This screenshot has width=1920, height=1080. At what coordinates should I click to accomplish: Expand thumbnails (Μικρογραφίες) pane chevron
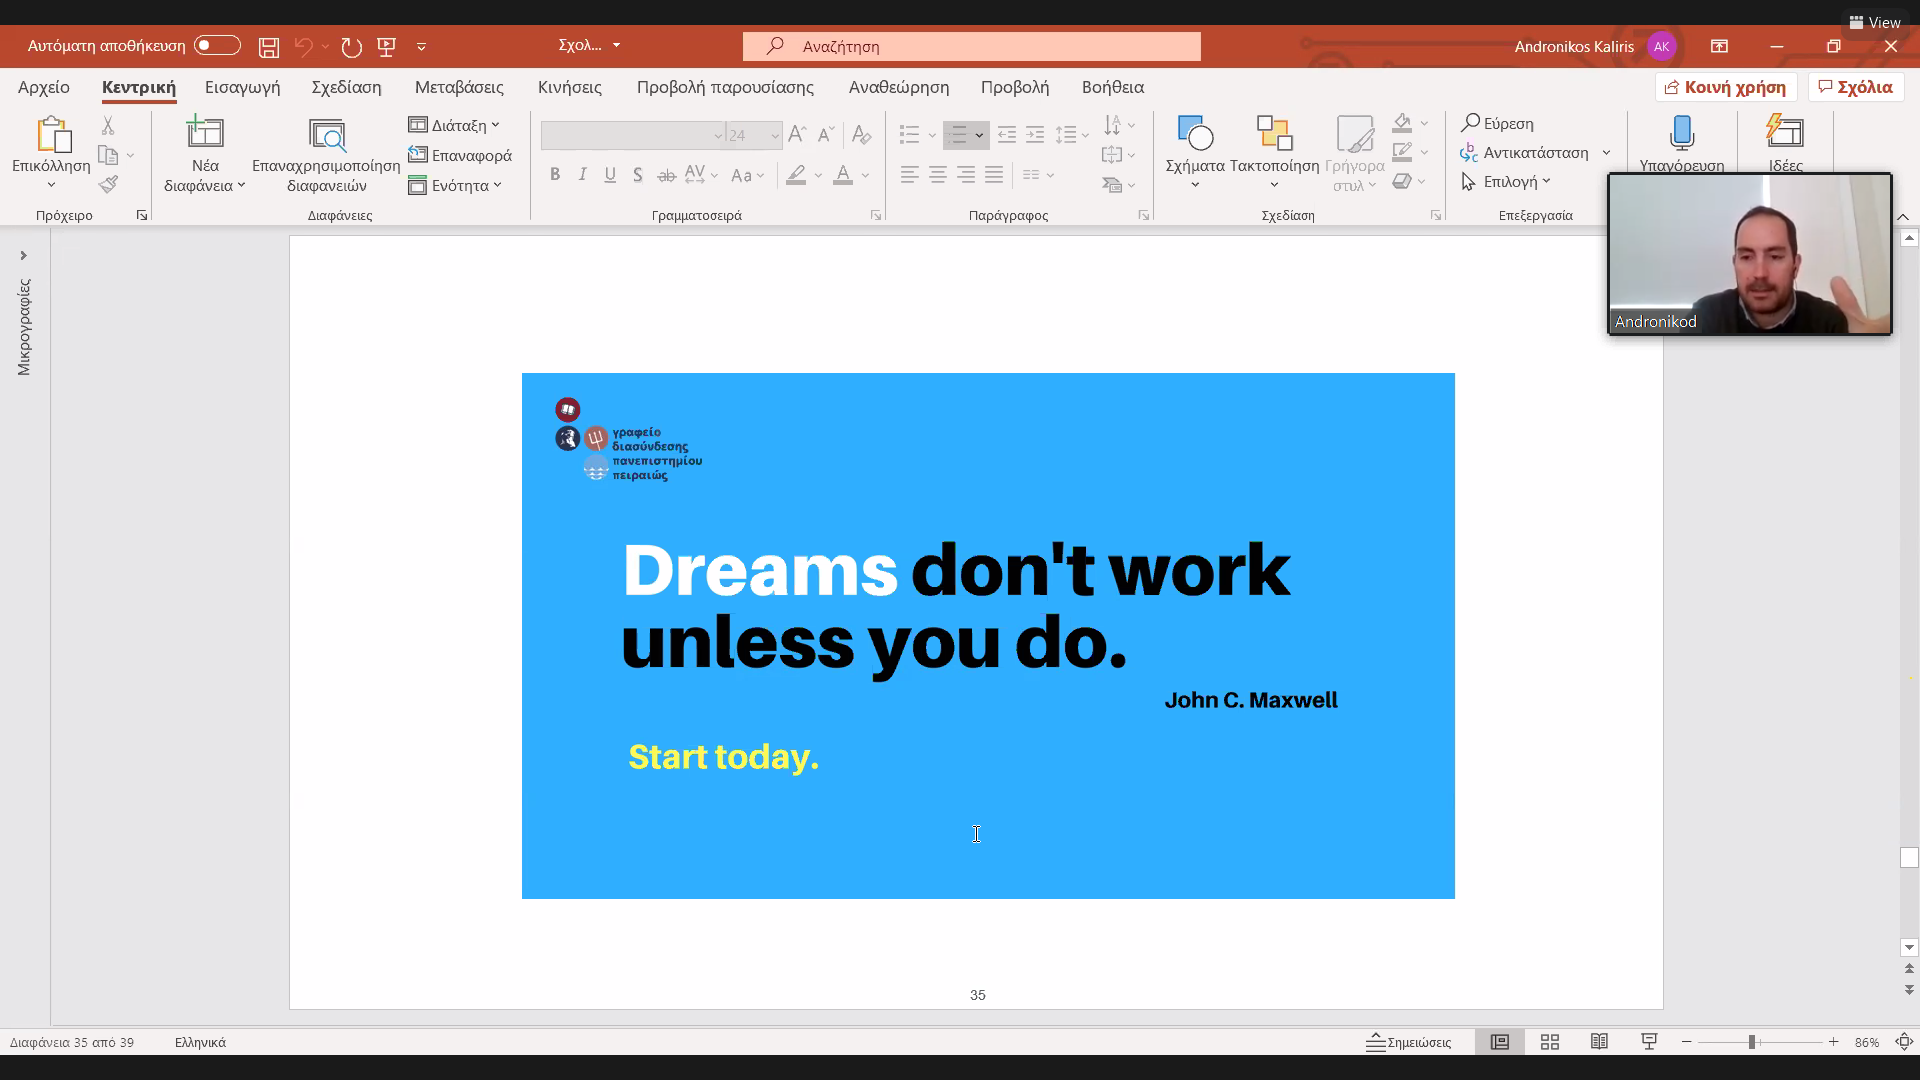(x=23, y=256)
